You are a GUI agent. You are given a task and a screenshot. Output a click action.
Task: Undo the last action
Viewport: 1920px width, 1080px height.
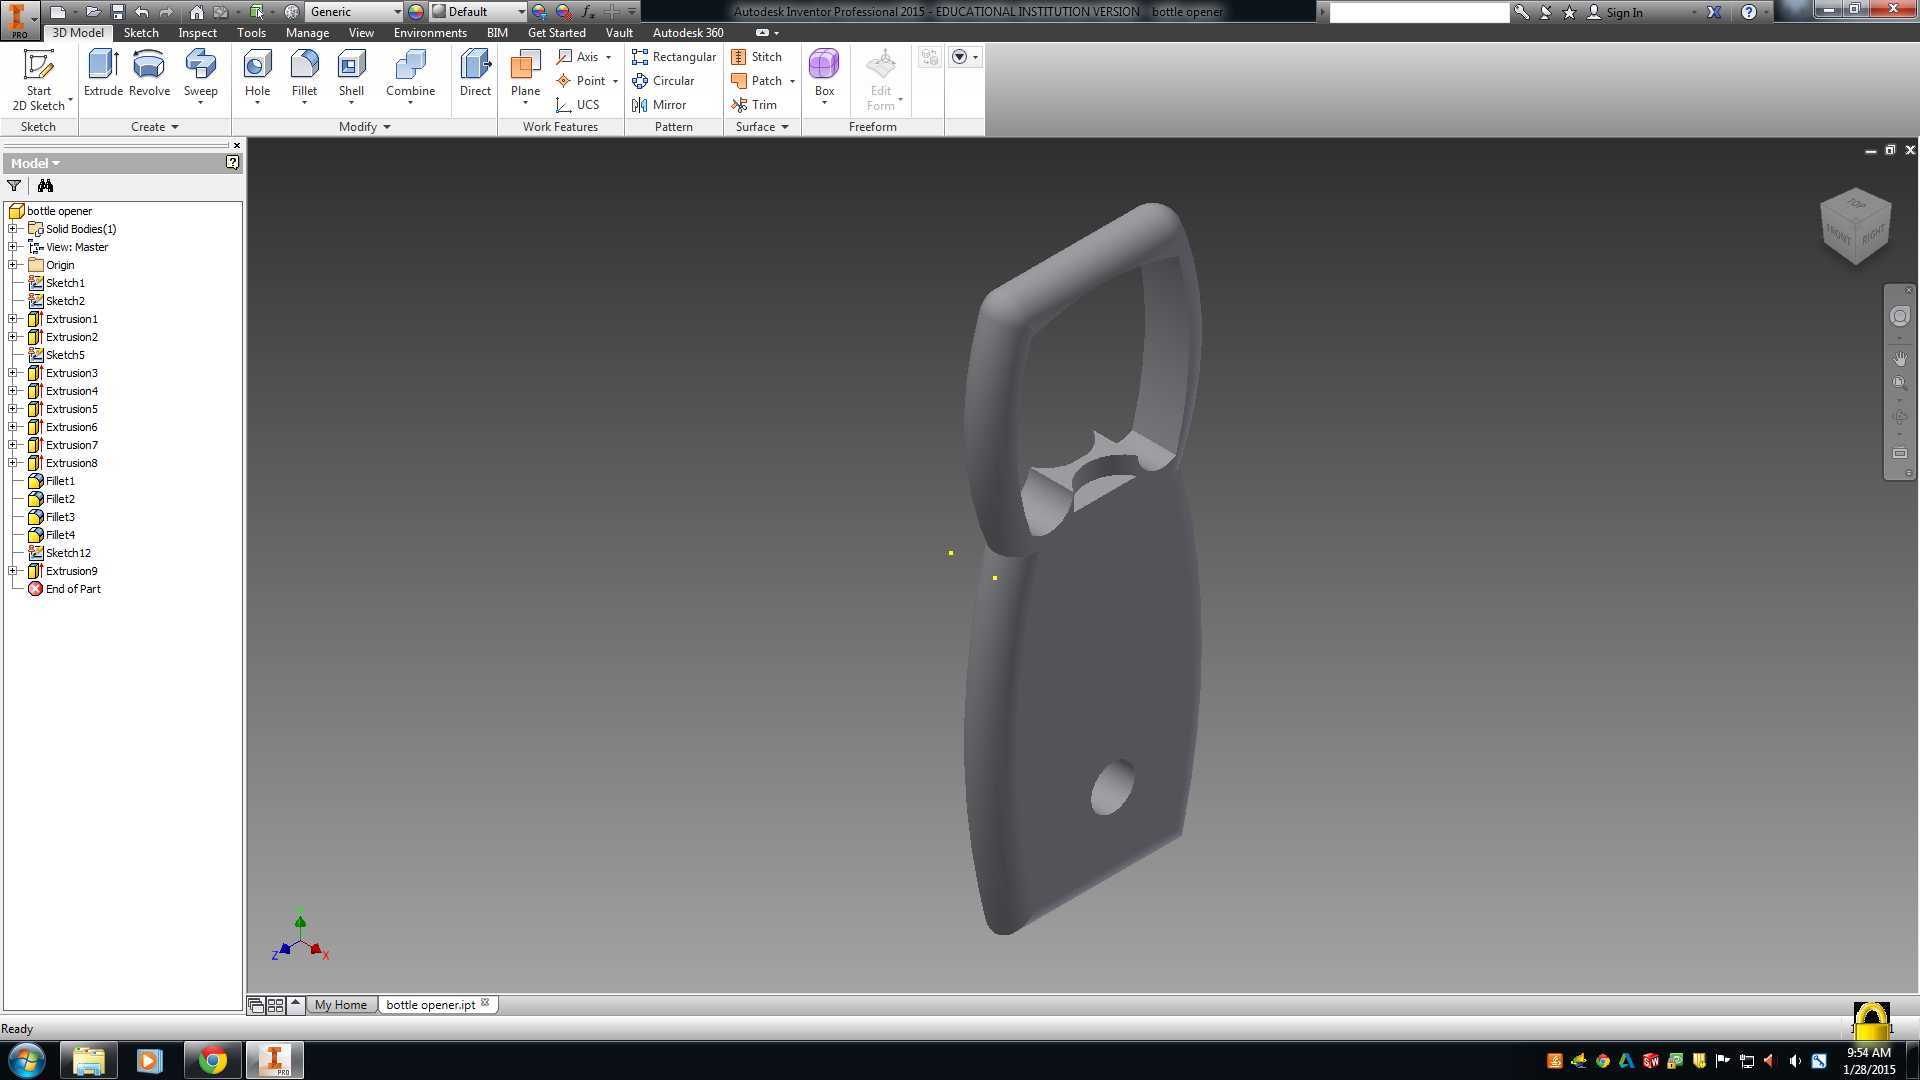[142, 12]
